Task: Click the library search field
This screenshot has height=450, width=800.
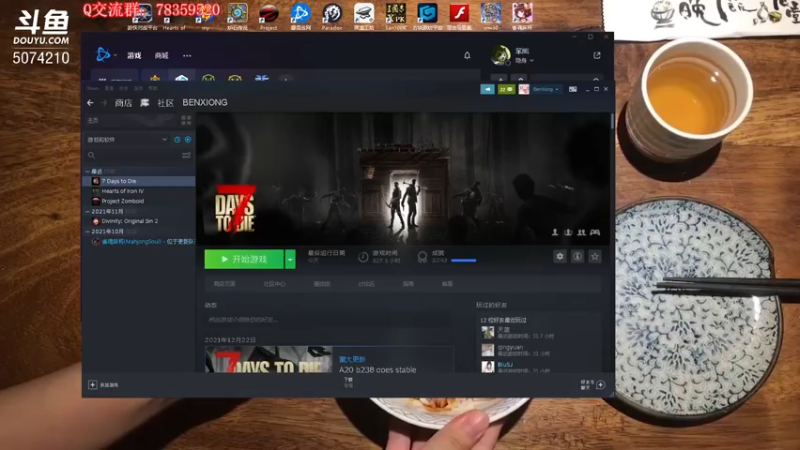Action: [x=134, y=155]
